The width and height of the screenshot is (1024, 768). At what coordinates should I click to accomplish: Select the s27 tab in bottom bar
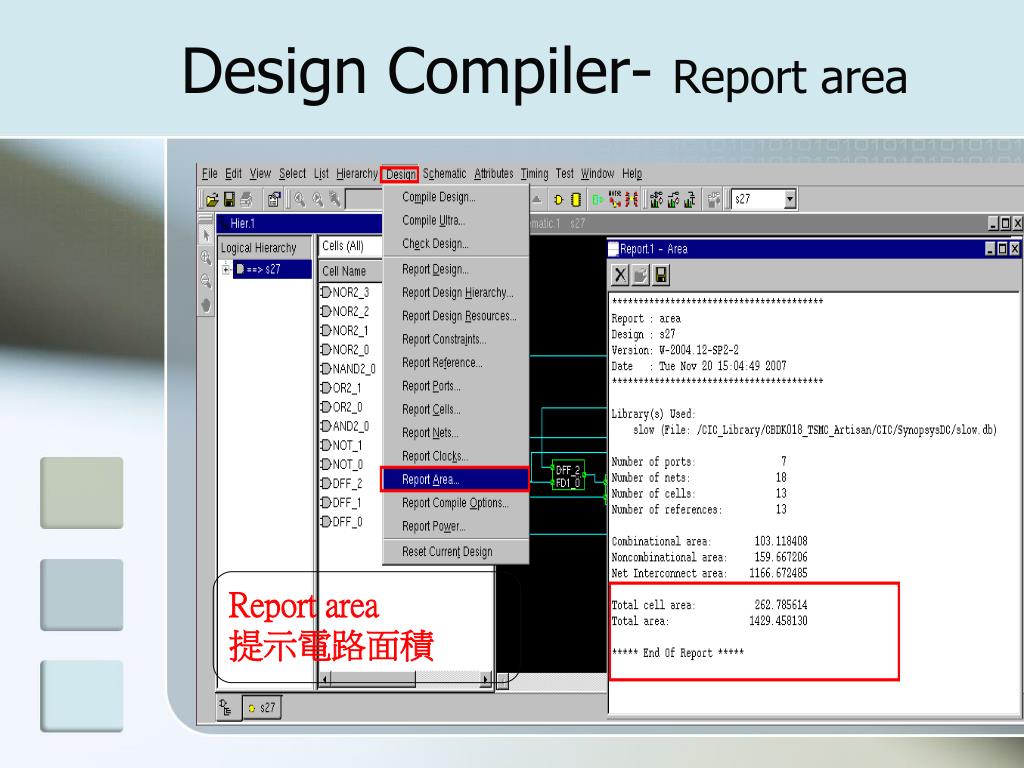[262, 707]
